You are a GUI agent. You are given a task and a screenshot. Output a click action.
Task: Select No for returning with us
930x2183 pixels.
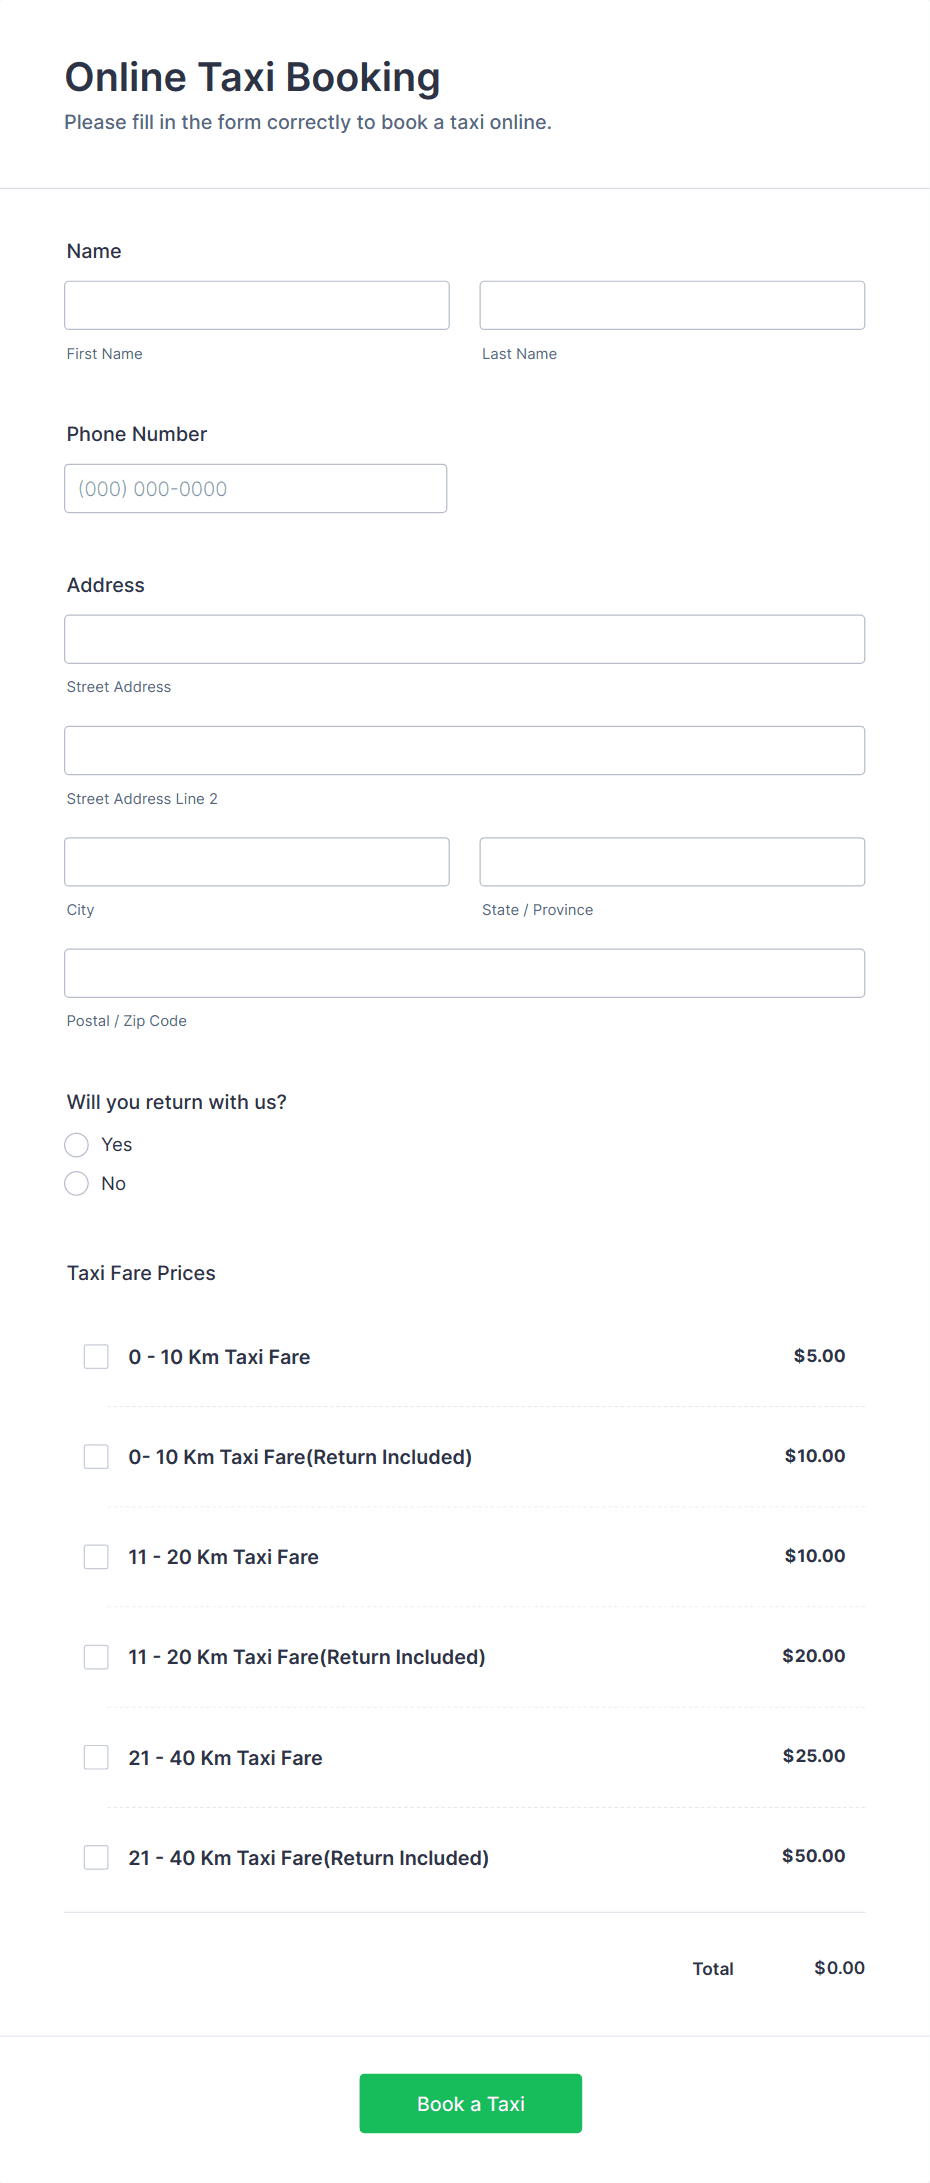coord(77,1184)
